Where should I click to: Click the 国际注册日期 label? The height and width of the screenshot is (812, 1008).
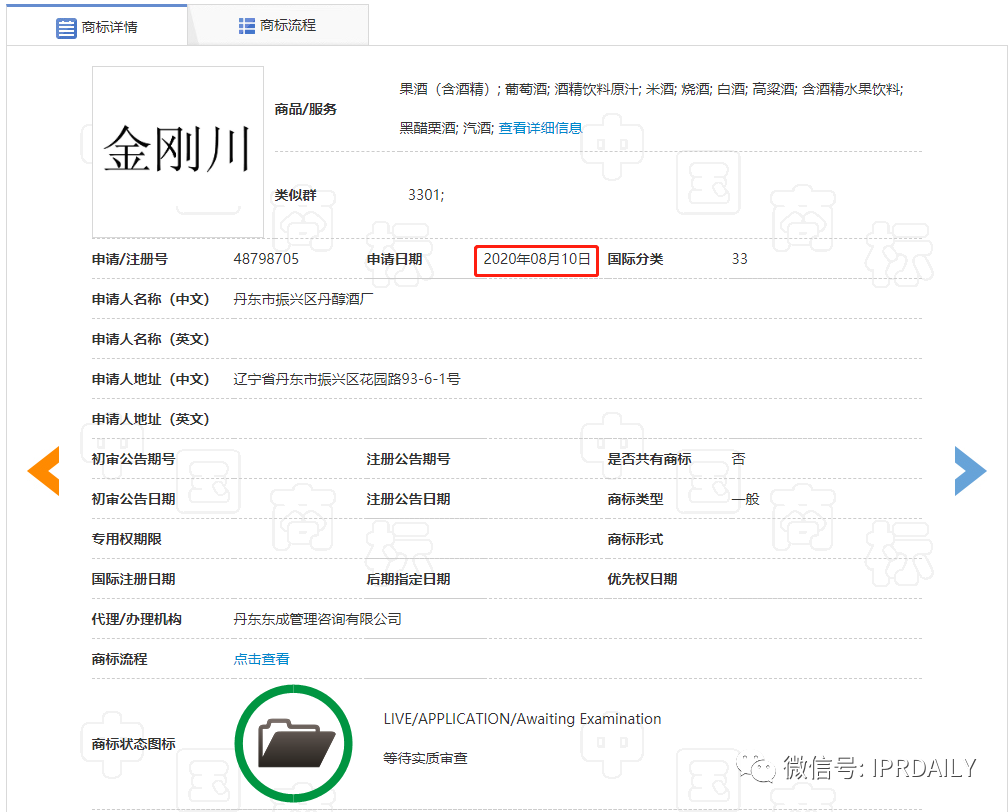133,579
